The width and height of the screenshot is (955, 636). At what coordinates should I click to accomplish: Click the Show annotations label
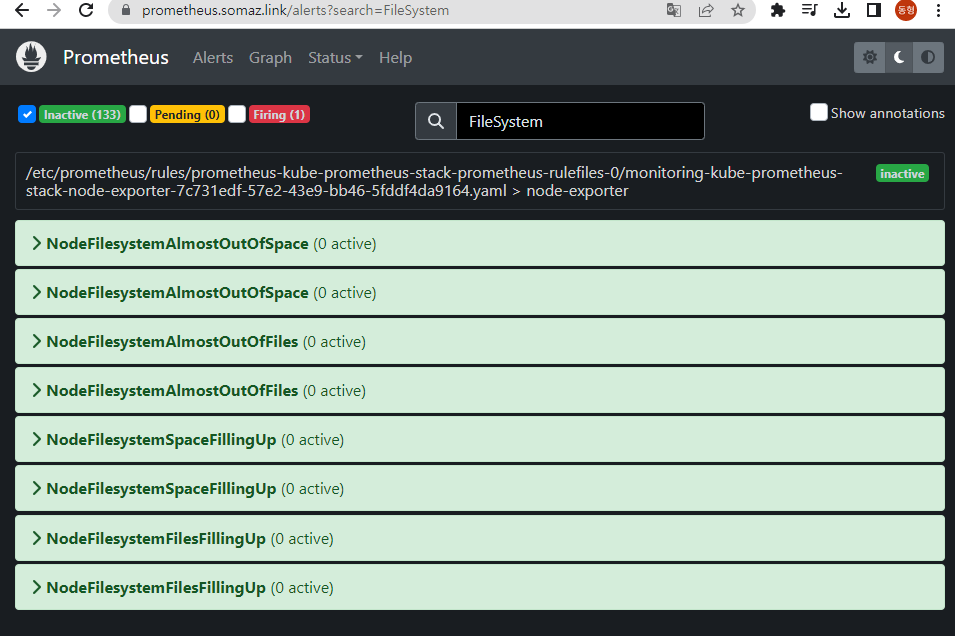887,113
